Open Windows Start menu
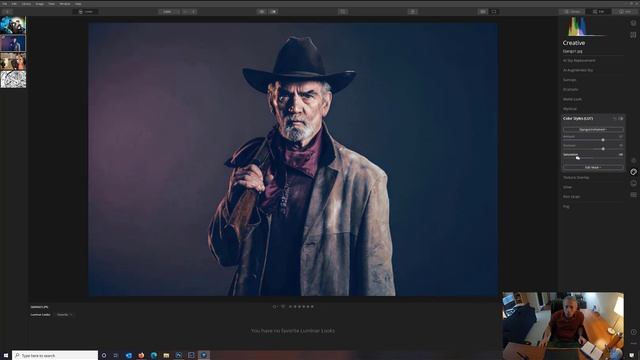Viewport: 640px width, 360px height. point(6,356)
